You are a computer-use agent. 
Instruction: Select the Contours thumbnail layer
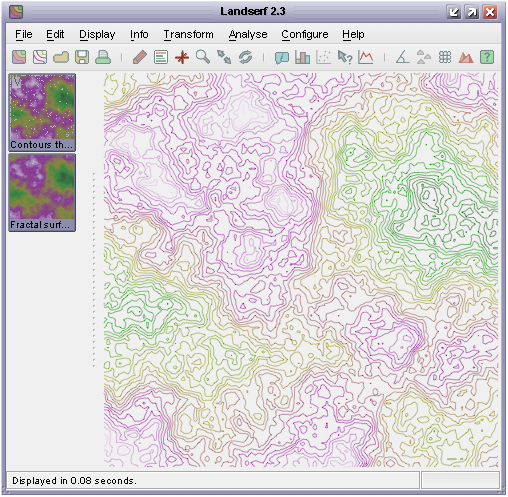pos(42,112)
